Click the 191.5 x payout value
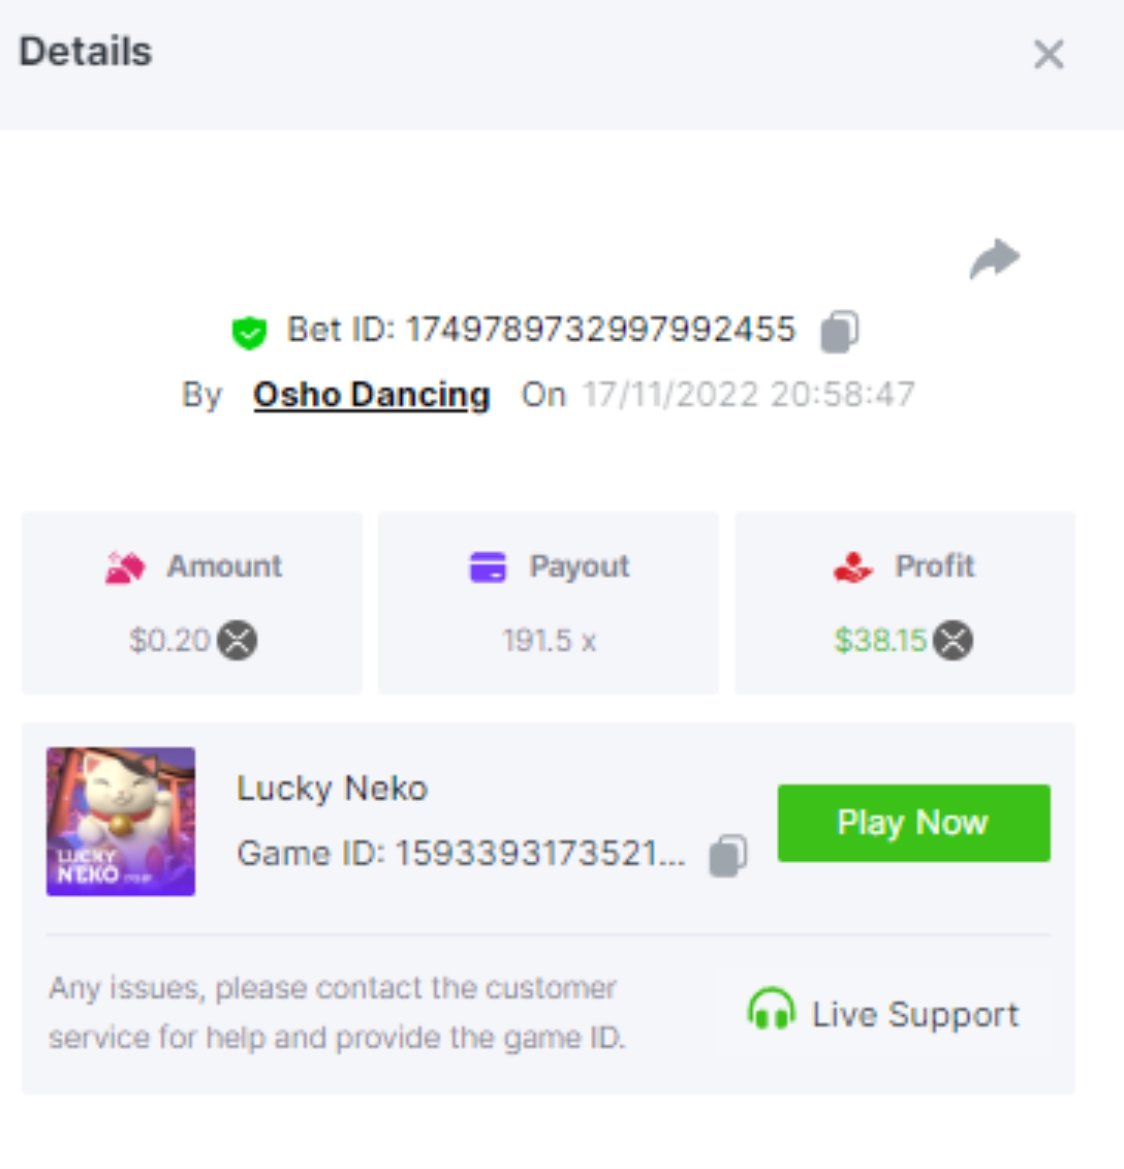1124x1169 pixels. (549, 640)
